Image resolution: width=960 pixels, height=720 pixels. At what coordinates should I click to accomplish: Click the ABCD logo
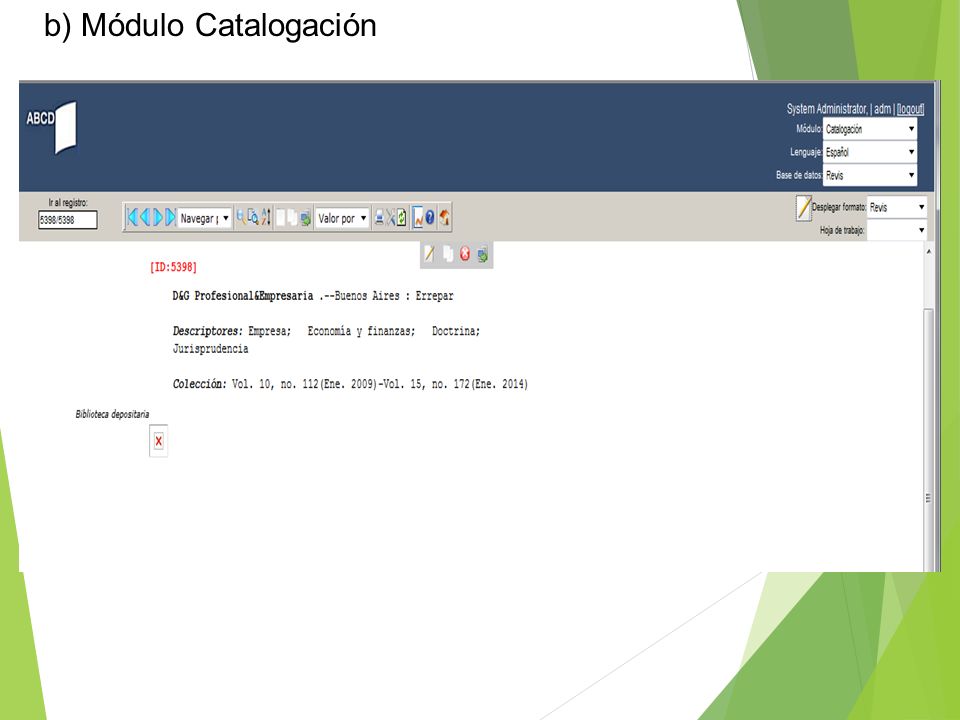[x=52, y=127]
